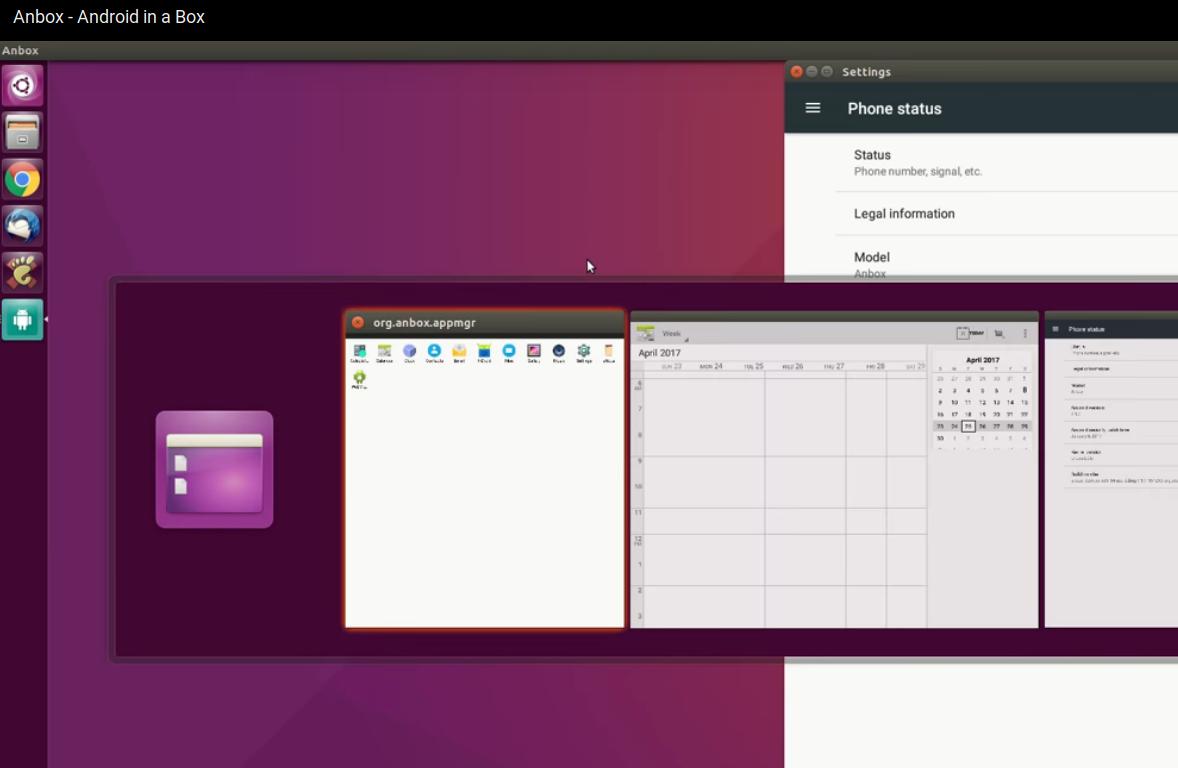1178x768 pixels.
Task: Open Contacts app in the appmgr preview
Action: pos(434,353)
